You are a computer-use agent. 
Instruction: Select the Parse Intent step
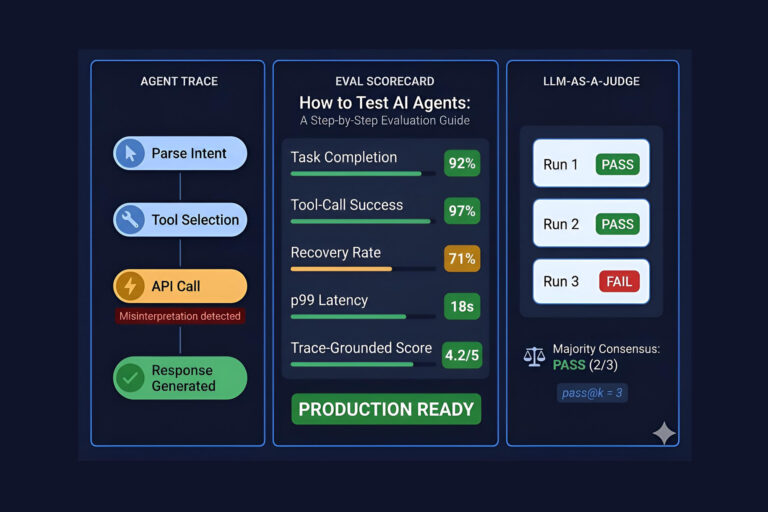(x=180, y=153)
